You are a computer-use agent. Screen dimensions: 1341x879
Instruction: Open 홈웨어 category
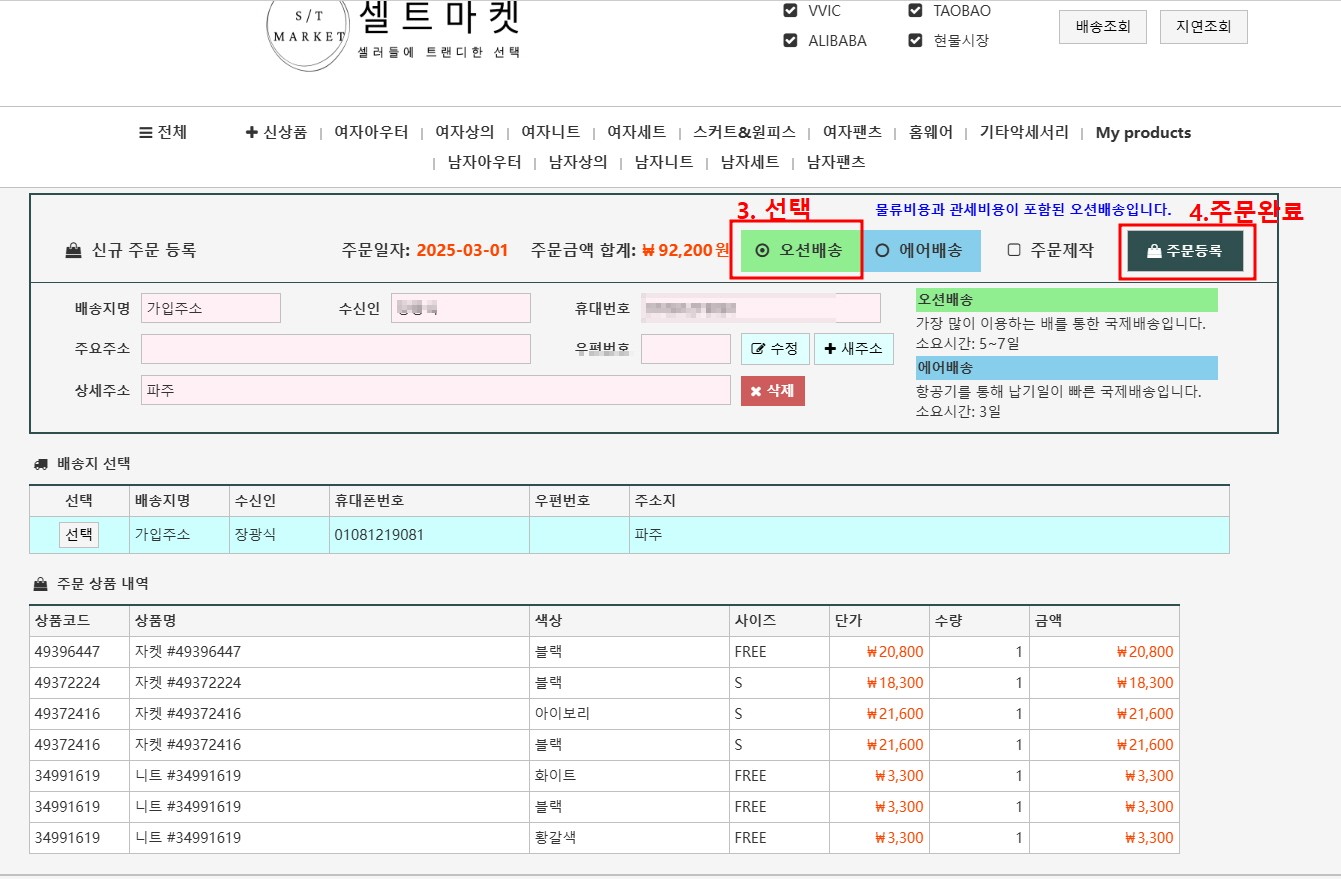pos(931,132)
